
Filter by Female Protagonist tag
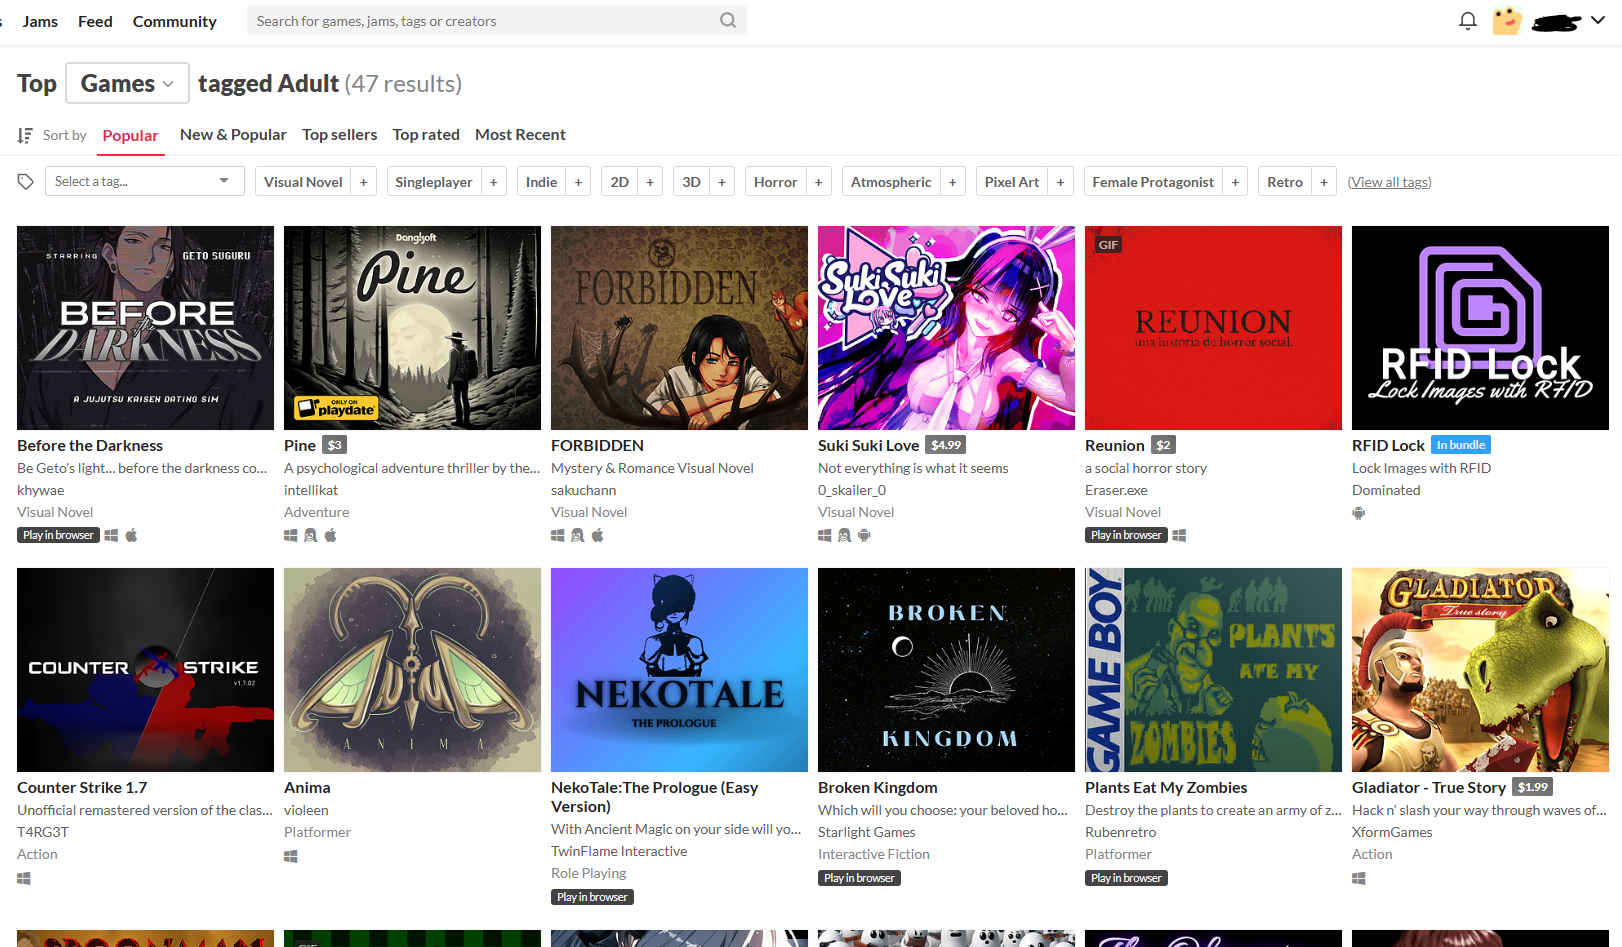pos(1153,182)
